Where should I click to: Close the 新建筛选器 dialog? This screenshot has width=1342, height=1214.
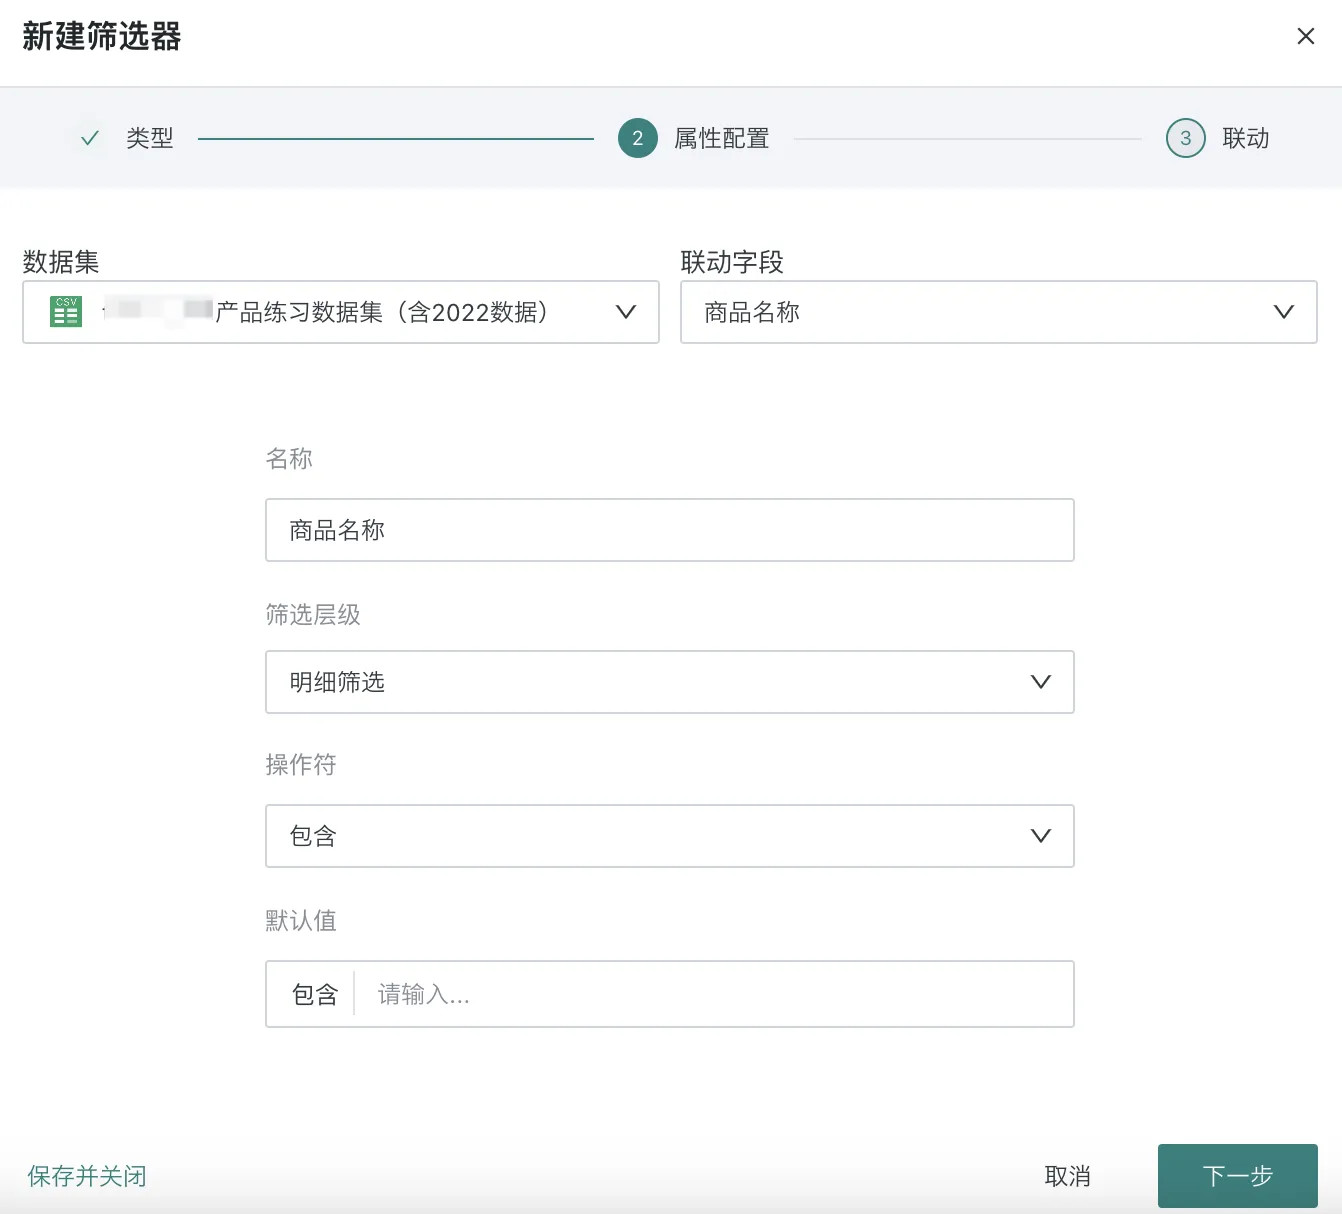click(1305, 37)
